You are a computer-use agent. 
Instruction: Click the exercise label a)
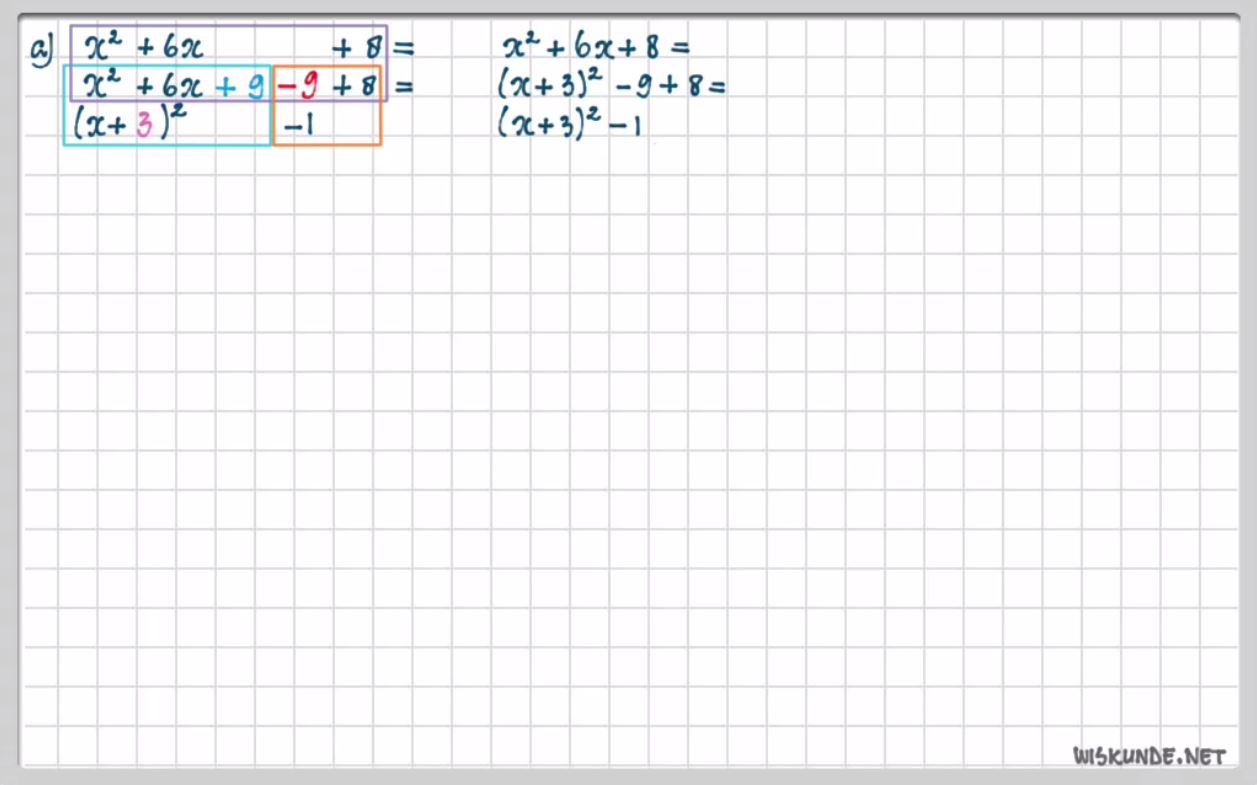coord(43,50)
